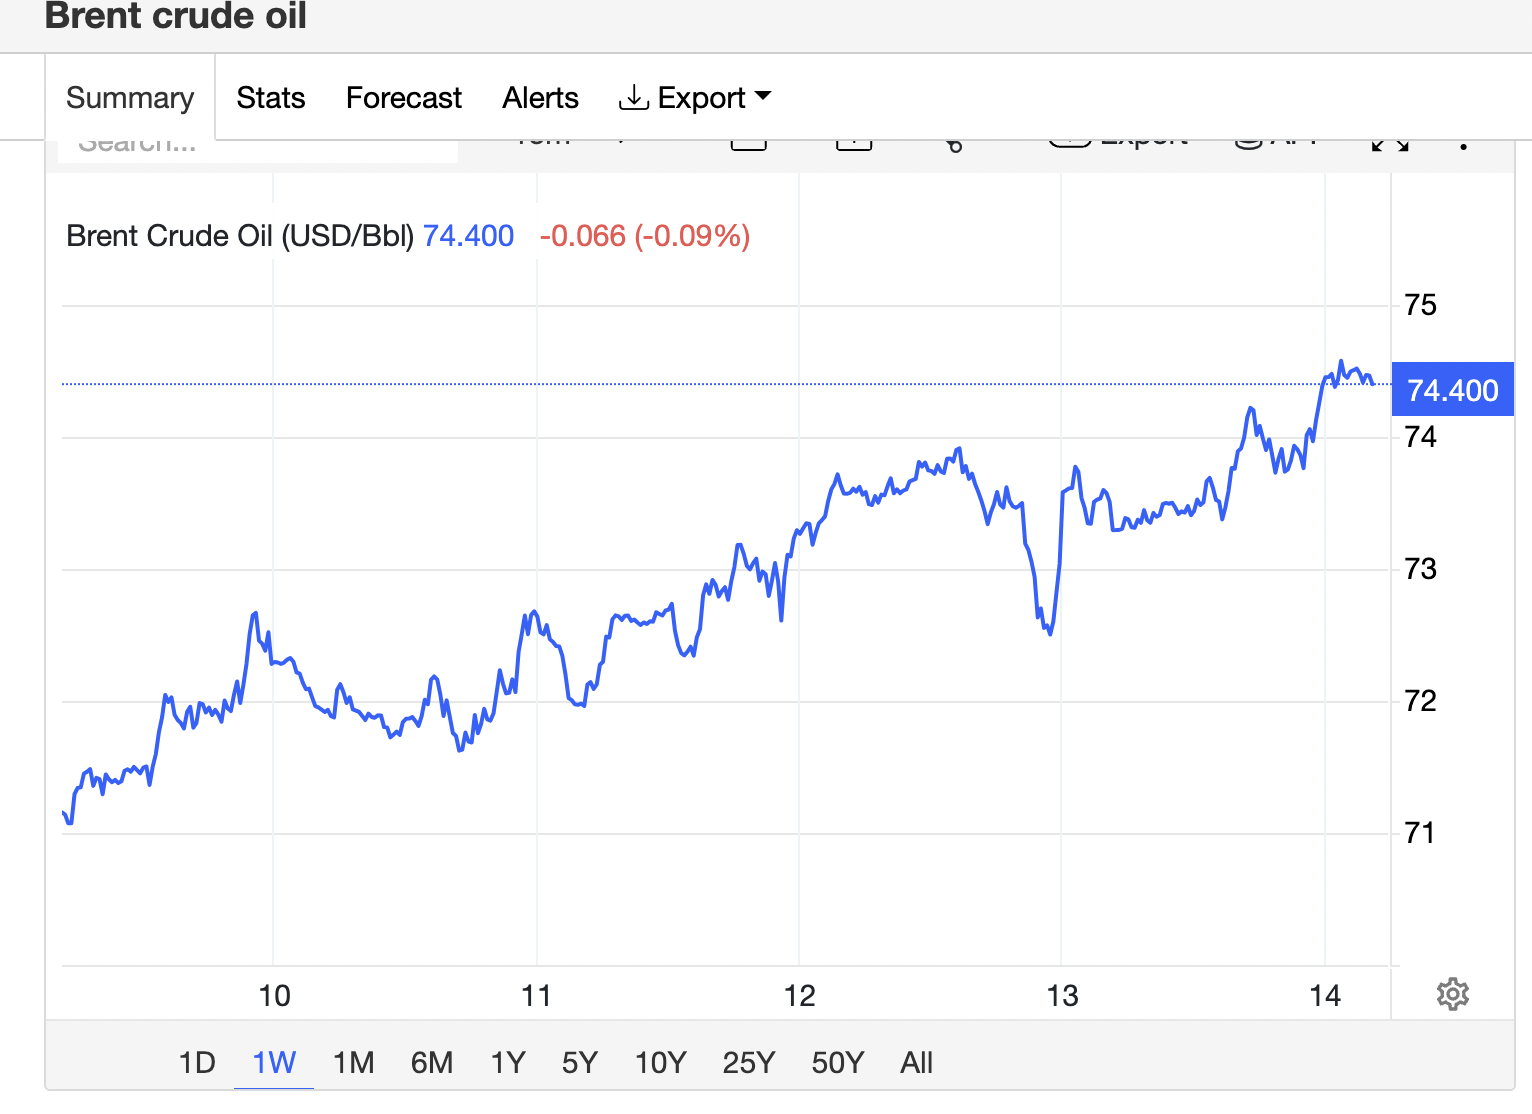Expand the Export dropdown in tab bar

click(696, 98)
